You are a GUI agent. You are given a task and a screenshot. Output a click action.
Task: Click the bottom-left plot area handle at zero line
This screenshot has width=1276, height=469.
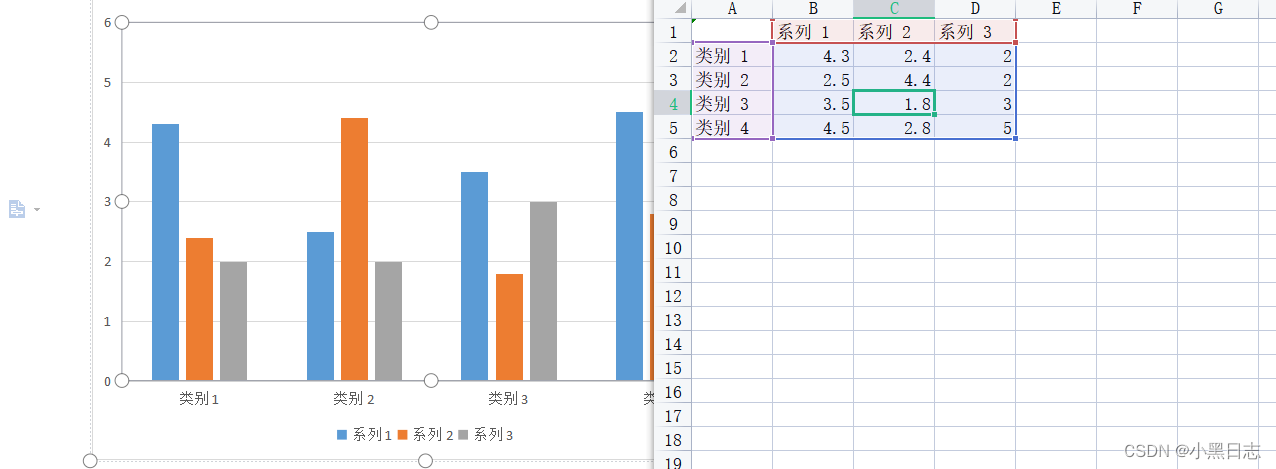[x=122, y=380]
